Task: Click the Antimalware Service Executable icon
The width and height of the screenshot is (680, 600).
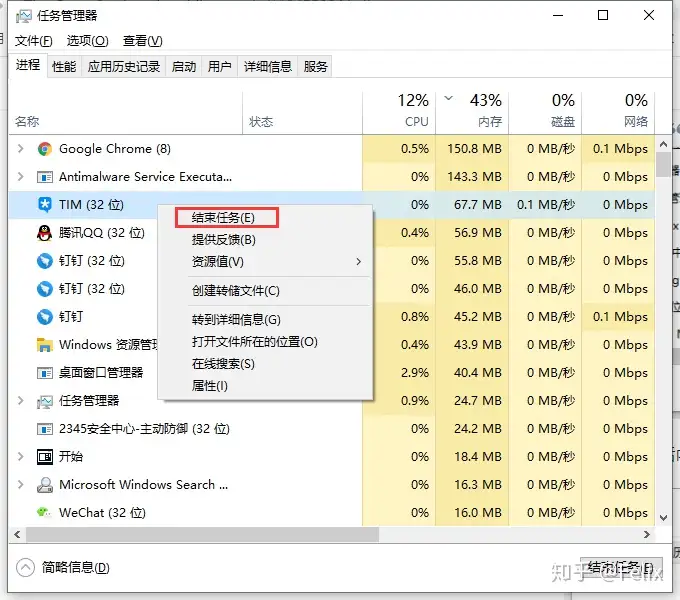Action: [45, 177]
